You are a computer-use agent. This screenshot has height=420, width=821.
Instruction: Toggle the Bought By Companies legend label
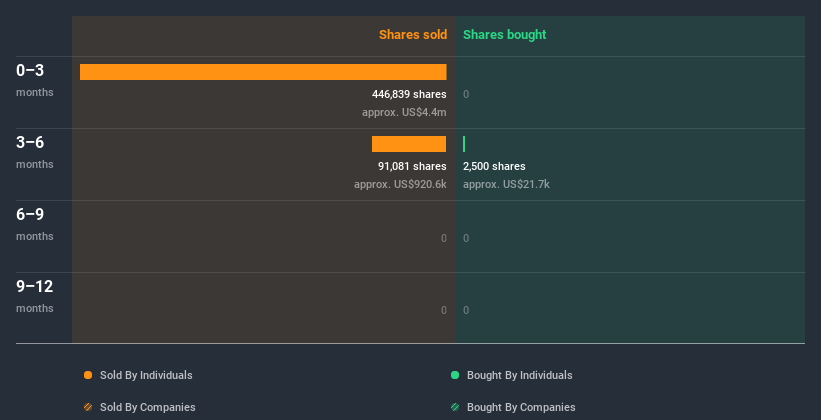(x=521, y=407)
